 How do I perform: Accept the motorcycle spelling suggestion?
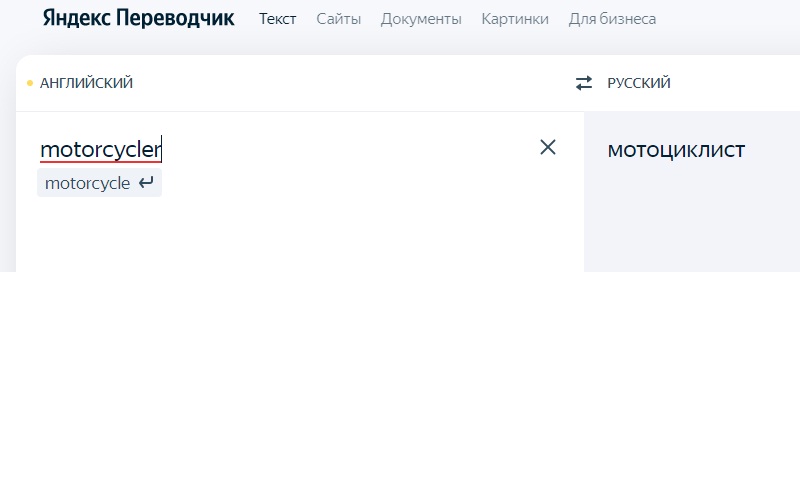tap(88, 183)
